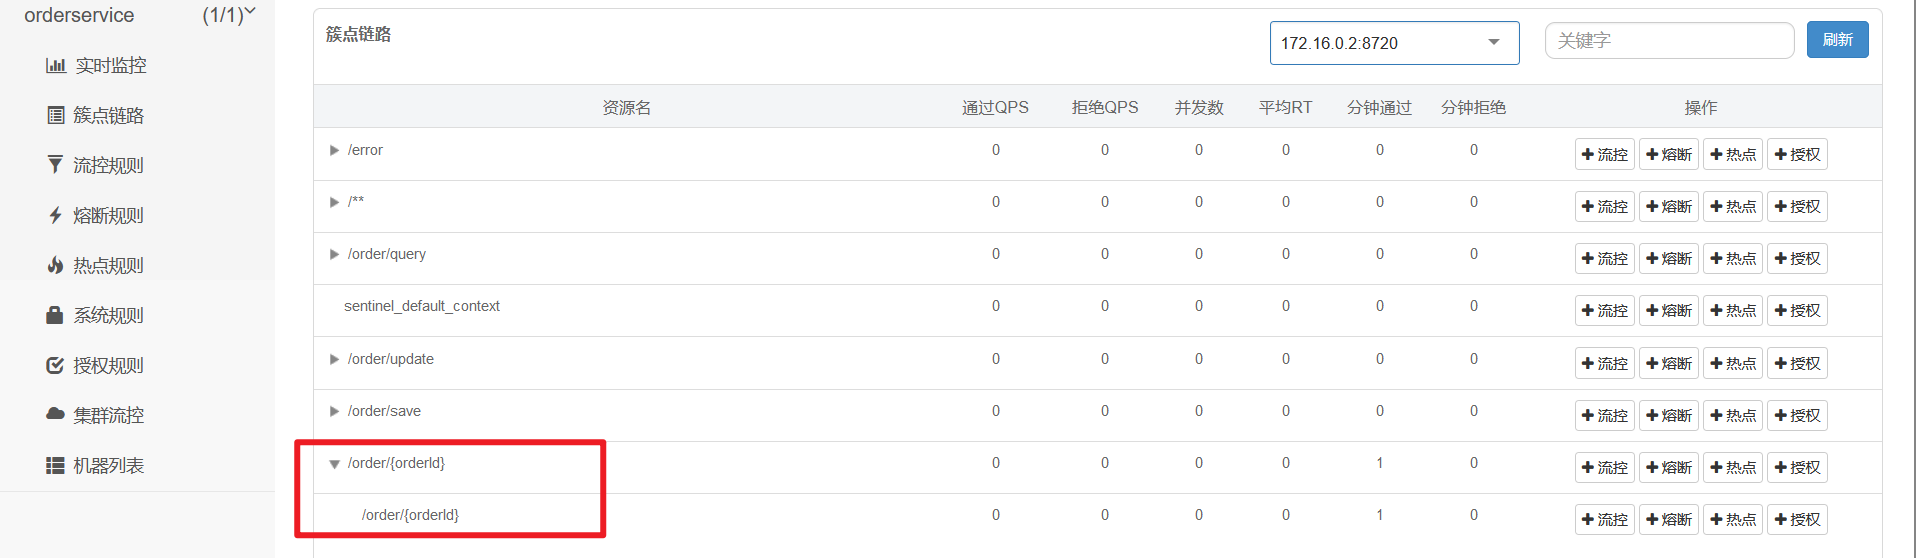Click the 热点规则 flame icon
Image resolution: width=1920 pixels, height=558 pixels.
pos(56,265)
